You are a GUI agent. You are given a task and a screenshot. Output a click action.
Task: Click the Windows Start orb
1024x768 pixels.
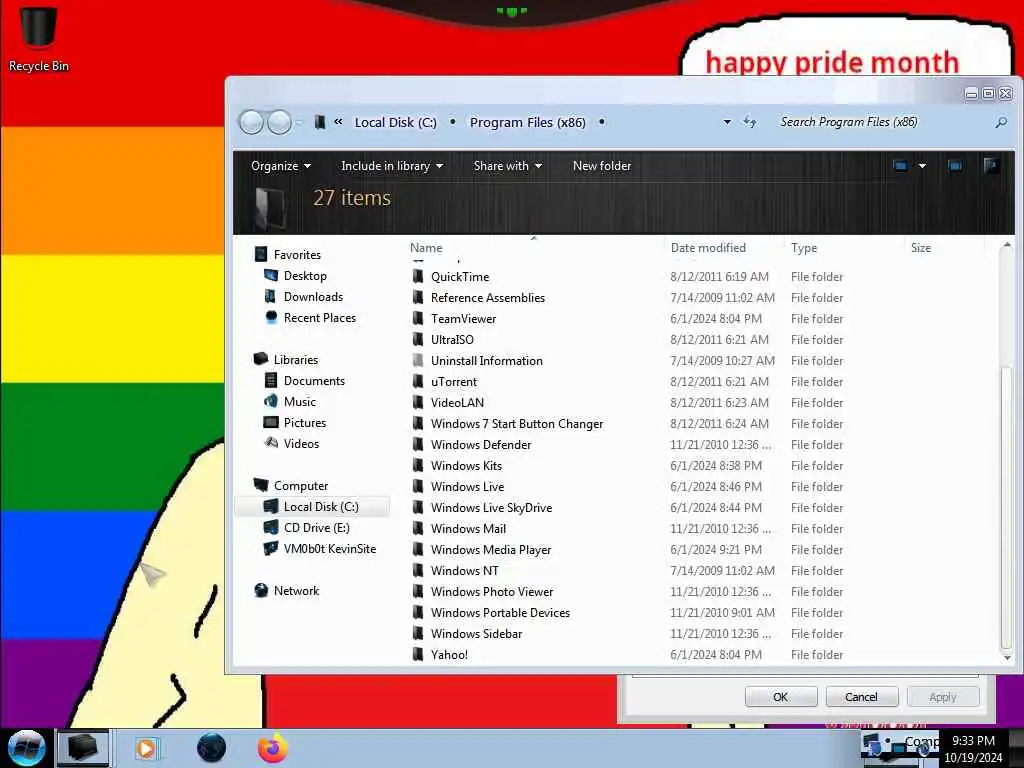(x=26, y=748)
